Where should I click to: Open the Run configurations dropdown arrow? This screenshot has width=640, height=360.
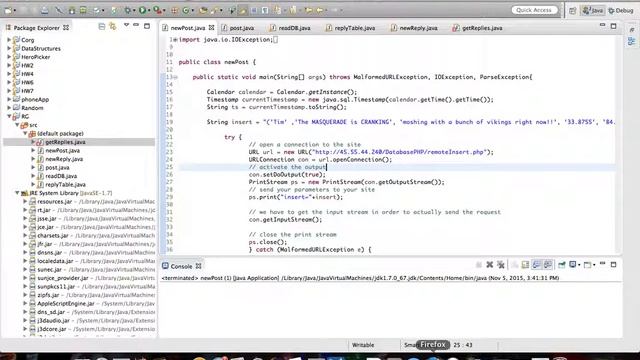[x=149, y=10]
